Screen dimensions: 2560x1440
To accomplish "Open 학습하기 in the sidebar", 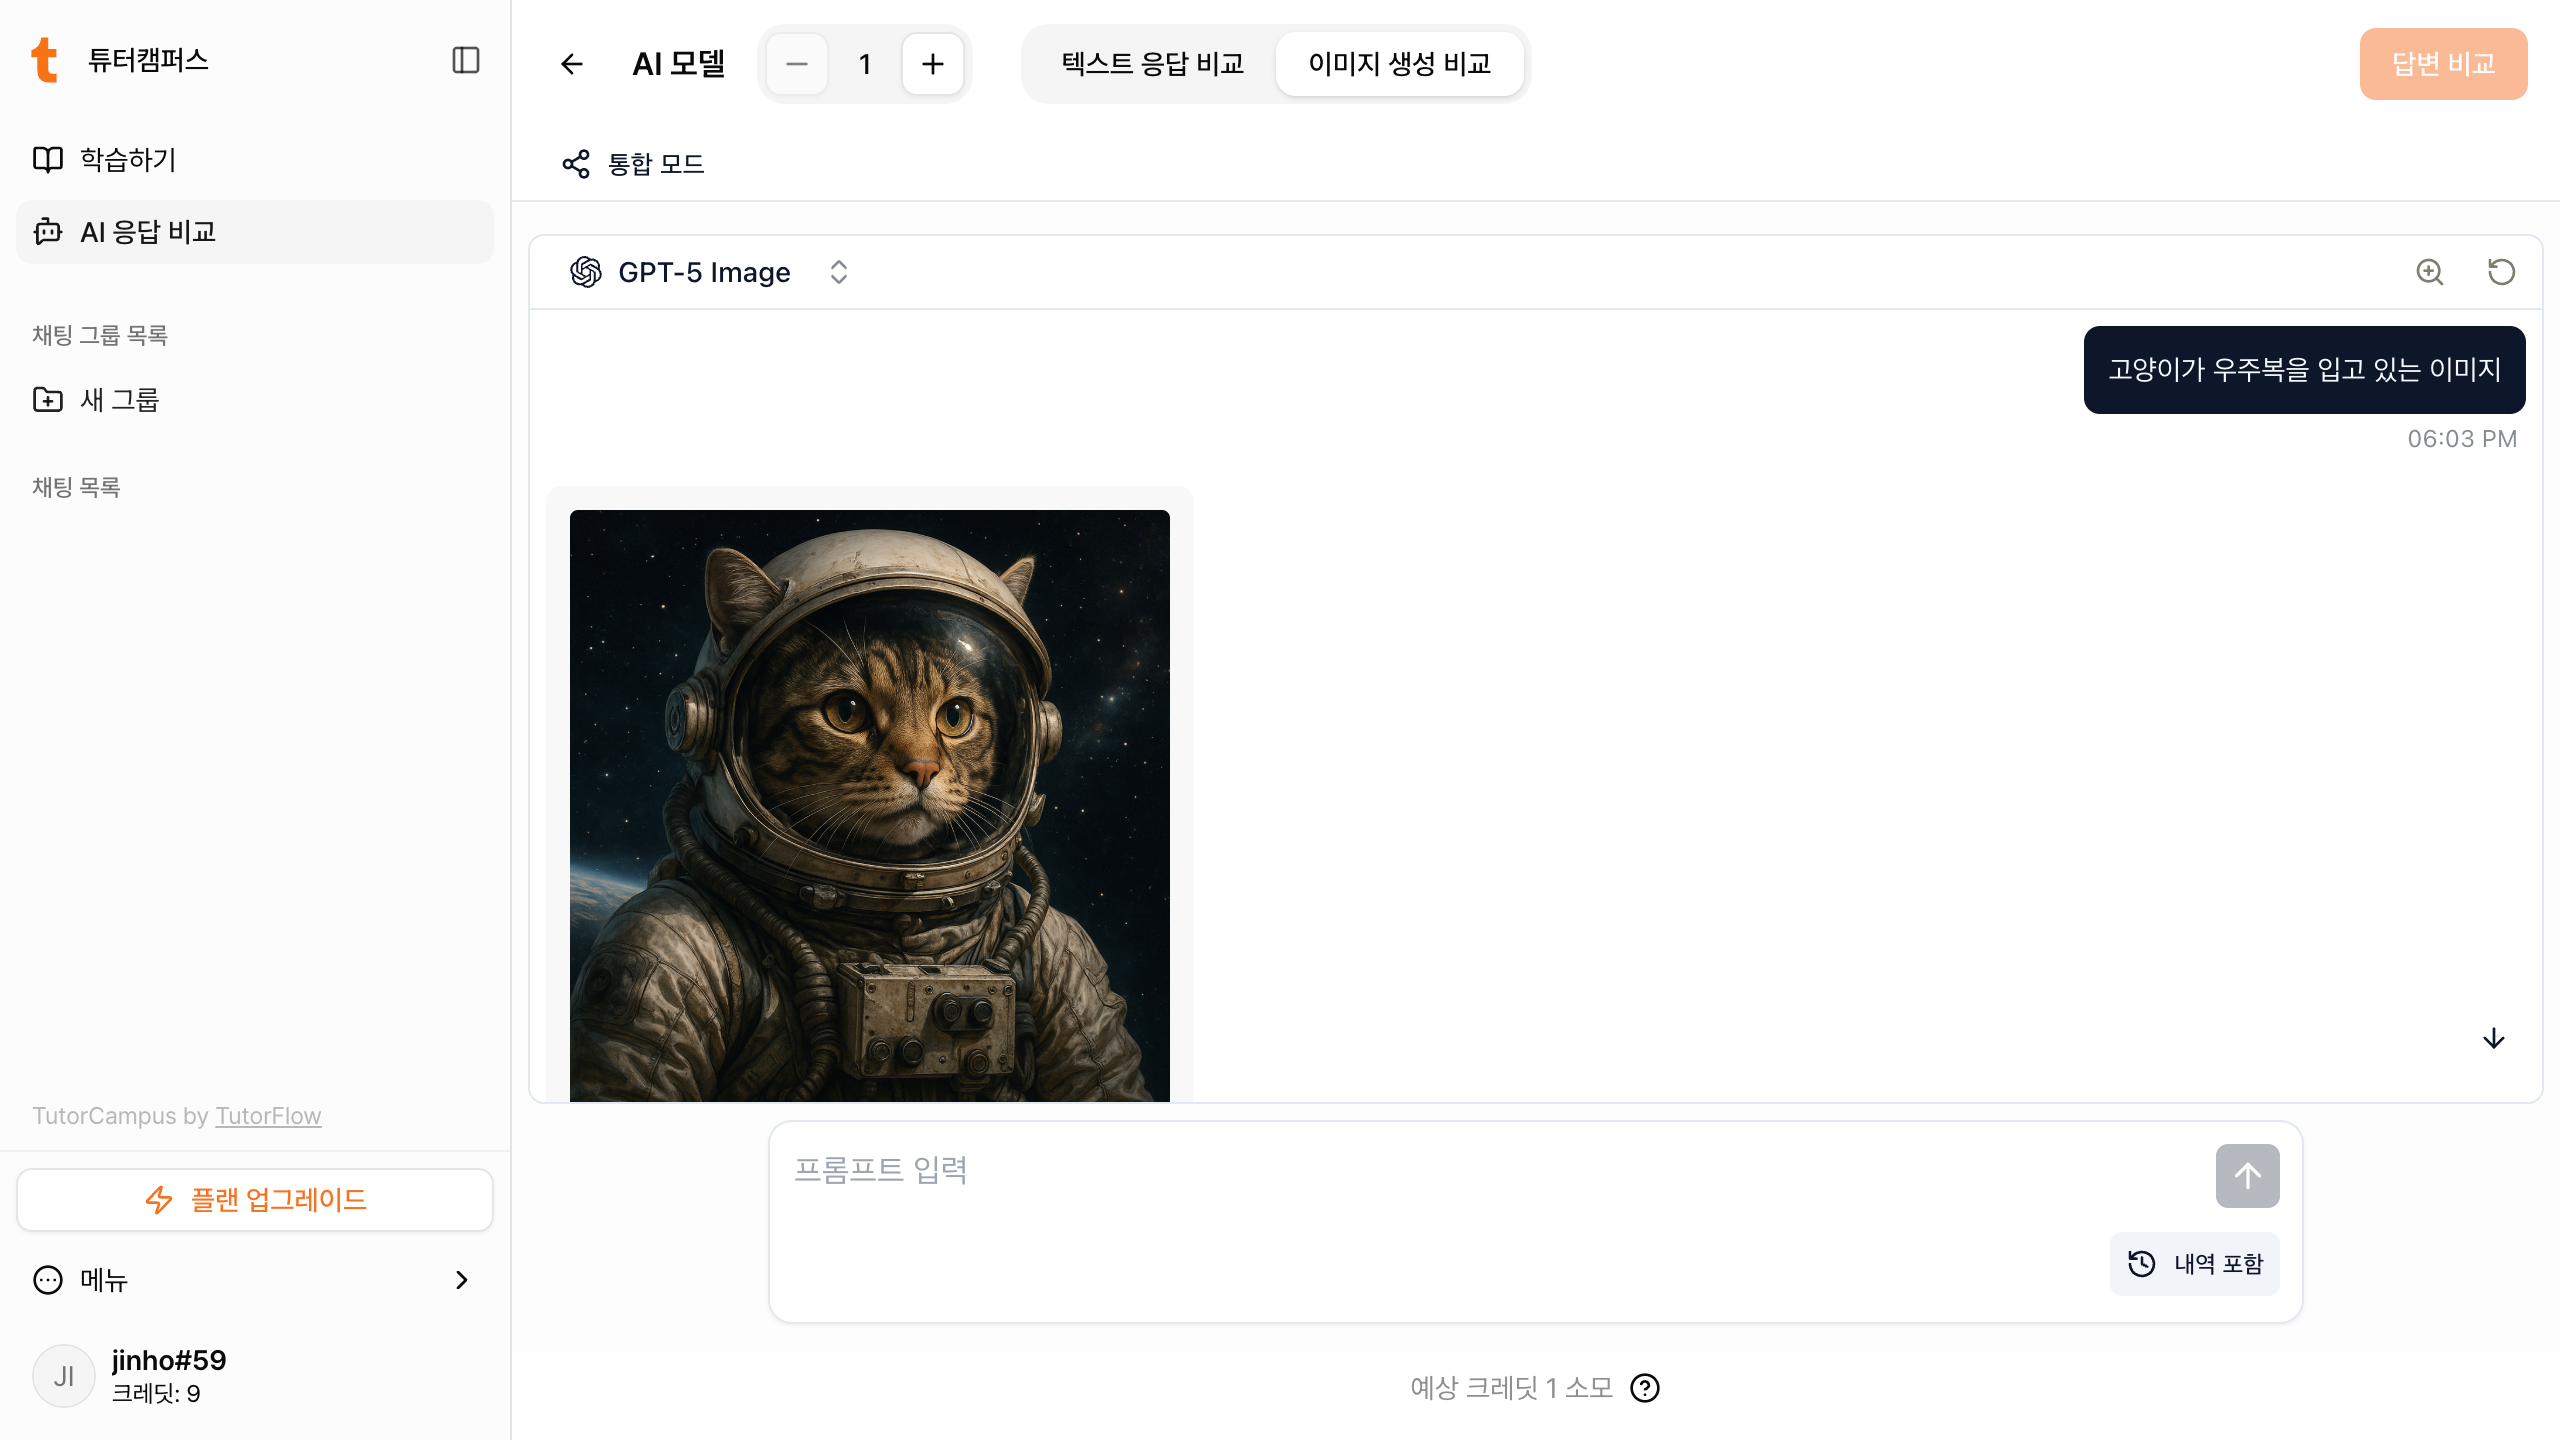I will click(x=255, y=160).
